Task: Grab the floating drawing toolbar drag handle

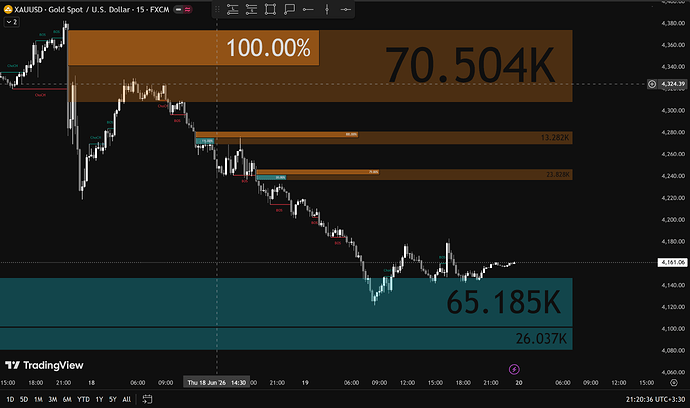Action: [x=217, y=9]
